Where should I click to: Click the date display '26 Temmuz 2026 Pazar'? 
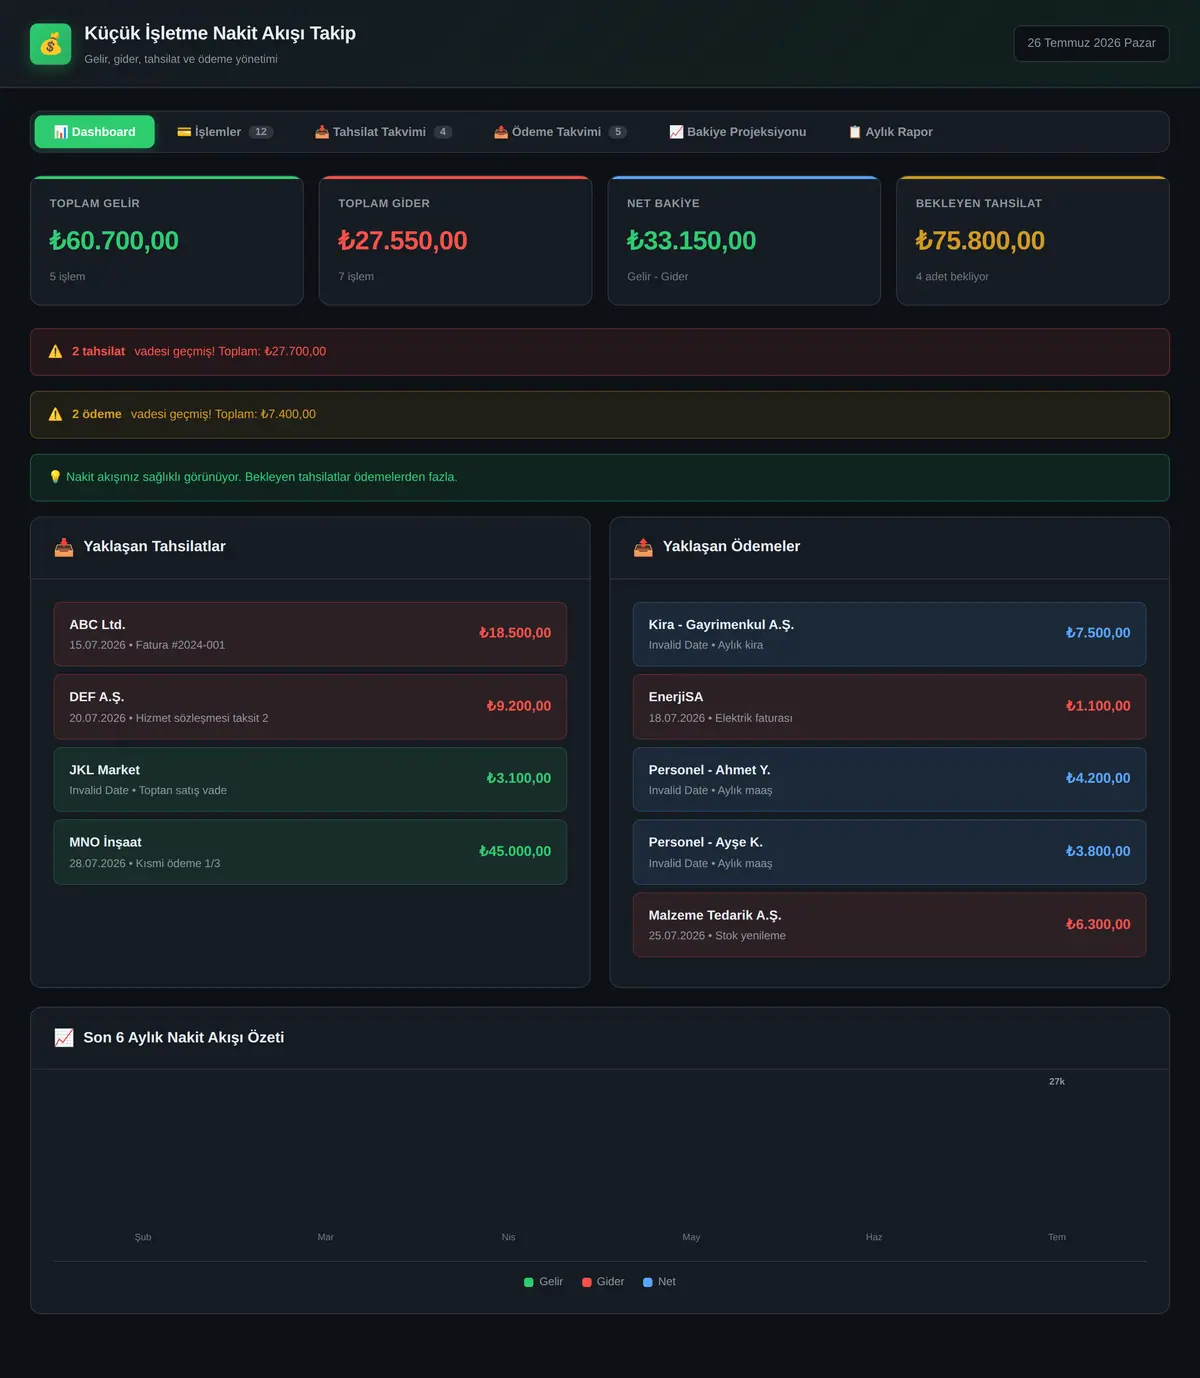[1091, 43]
